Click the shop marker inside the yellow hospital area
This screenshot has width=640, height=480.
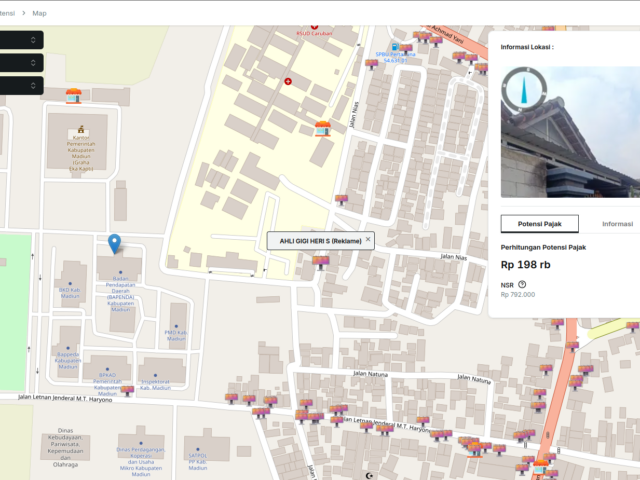322,129
